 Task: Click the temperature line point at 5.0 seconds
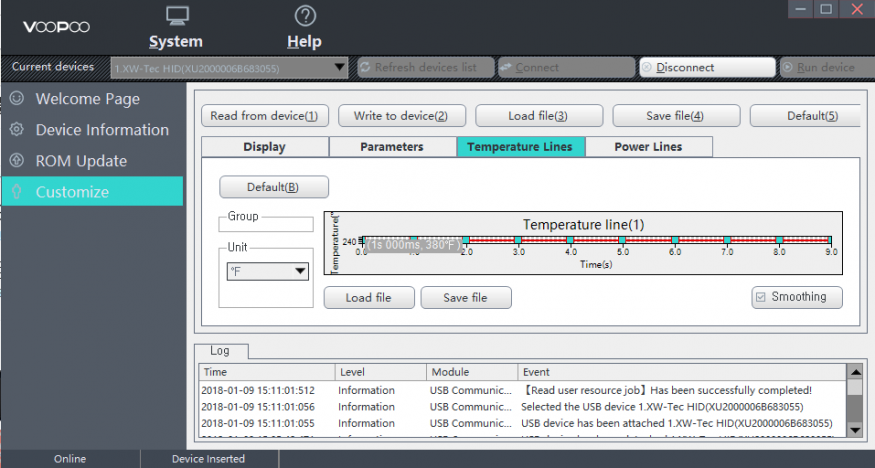click(x=622, y=240)
